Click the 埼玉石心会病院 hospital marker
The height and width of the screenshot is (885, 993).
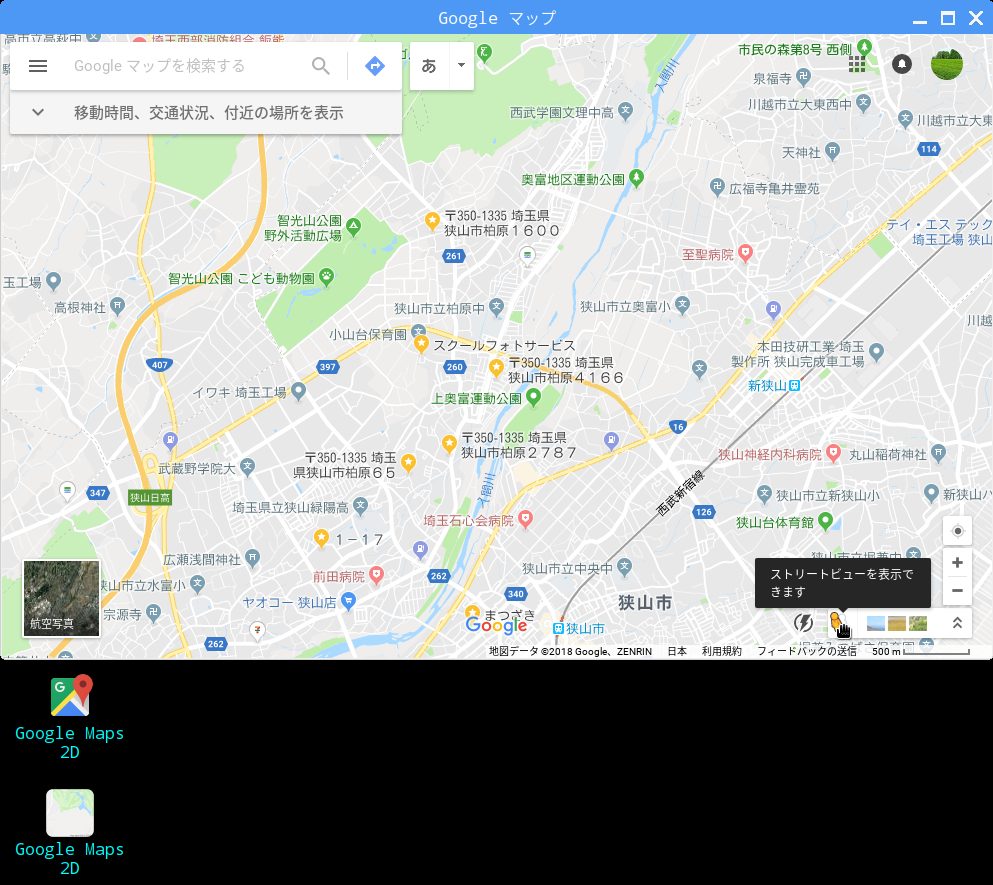[525, 519]
